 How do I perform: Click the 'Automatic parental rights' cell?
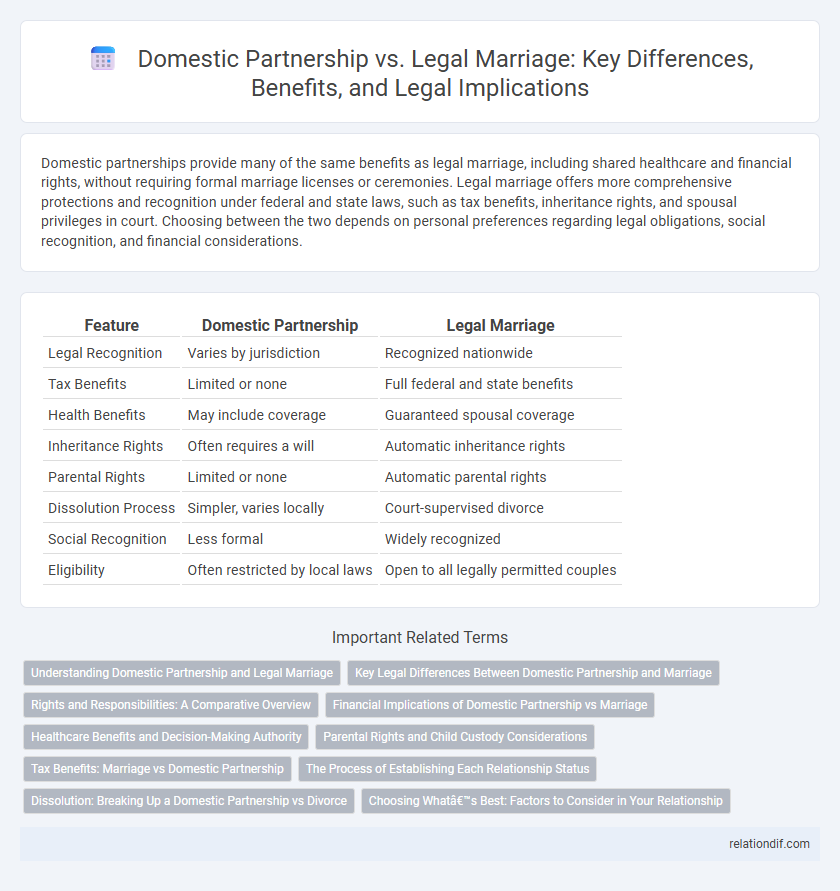pyautogui.click(x=465, y=477)
